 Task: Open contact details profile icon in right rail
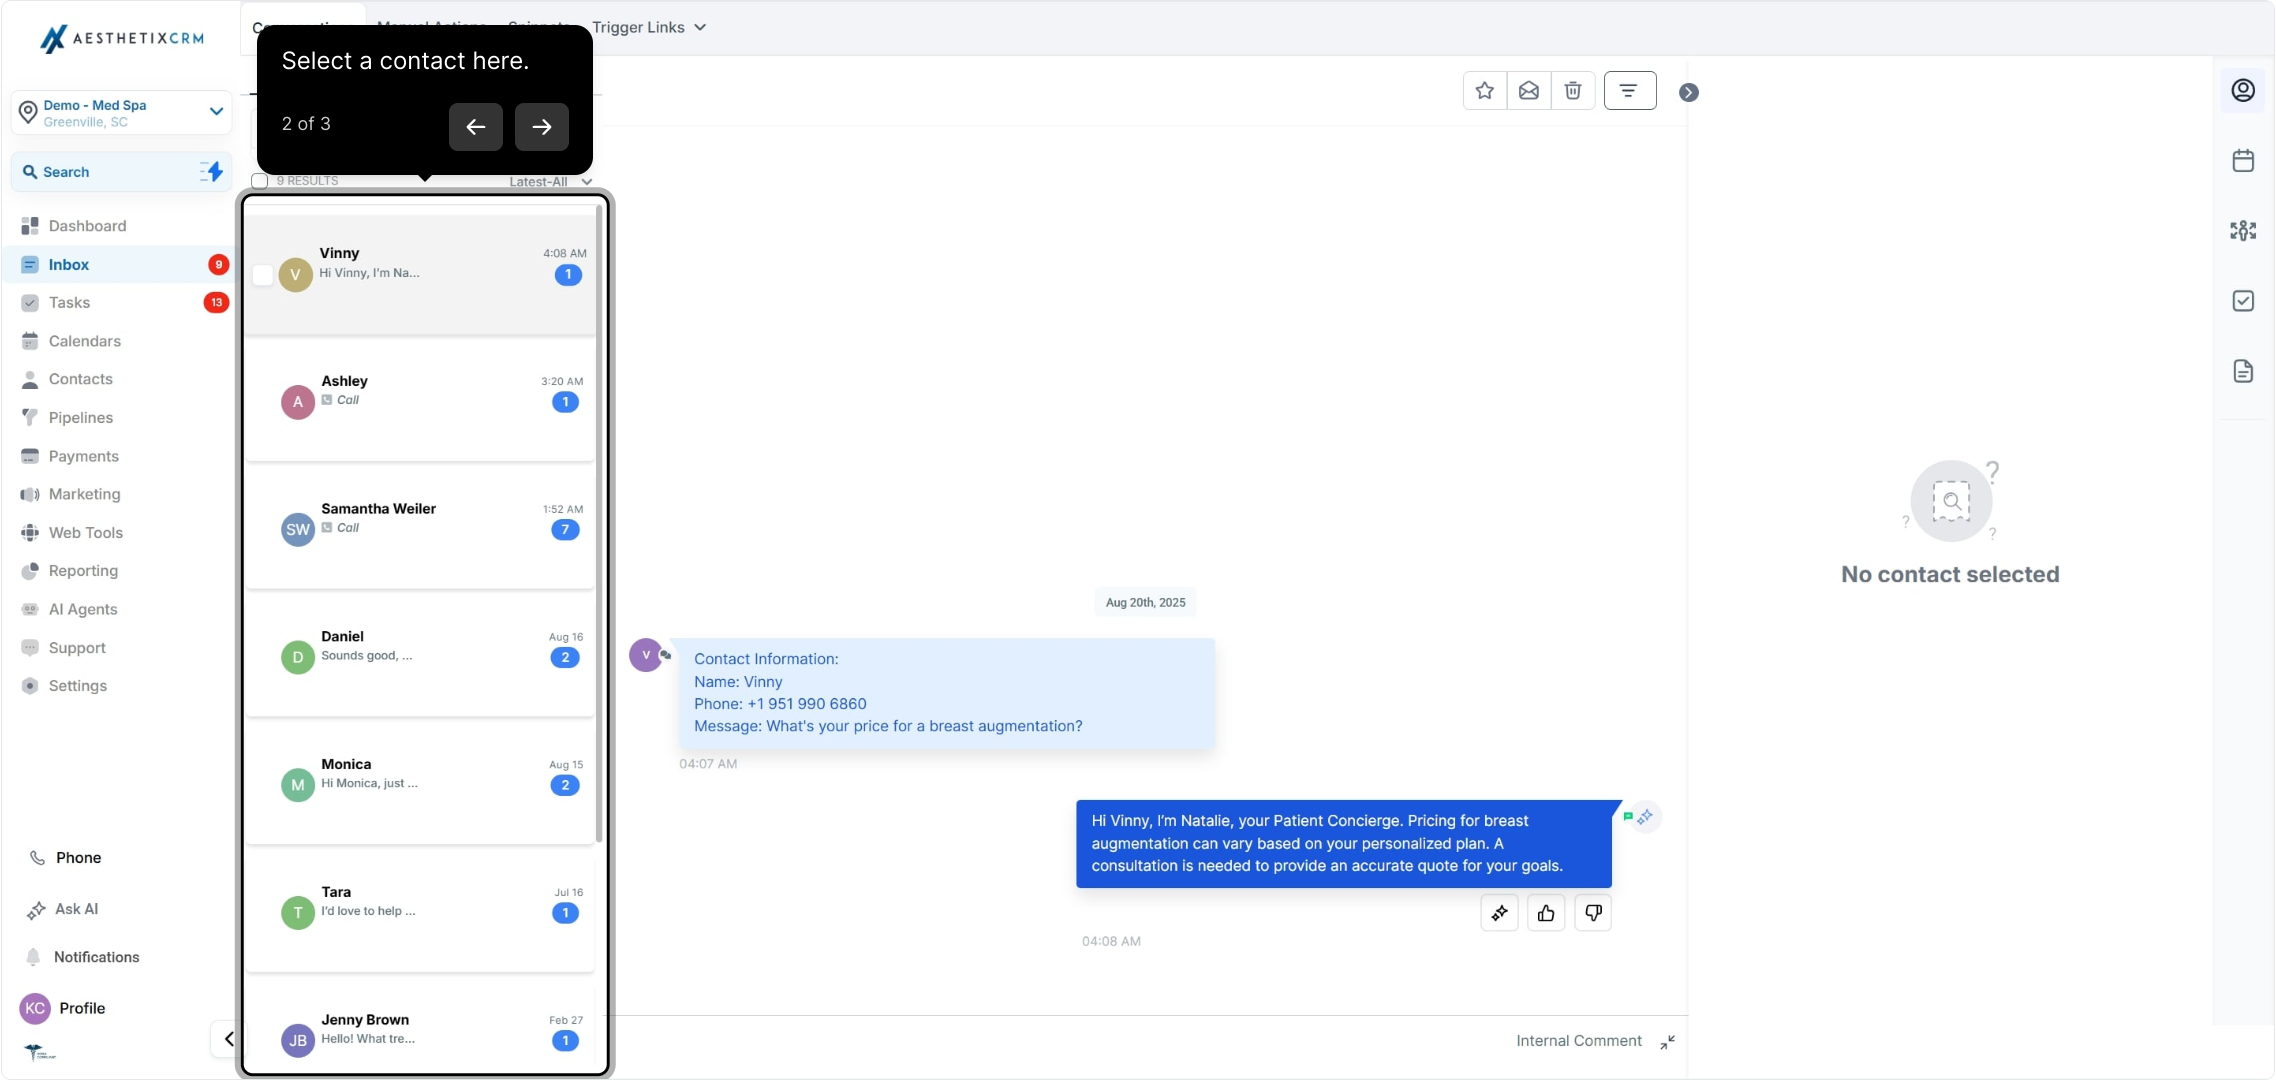pos(2243,90)
